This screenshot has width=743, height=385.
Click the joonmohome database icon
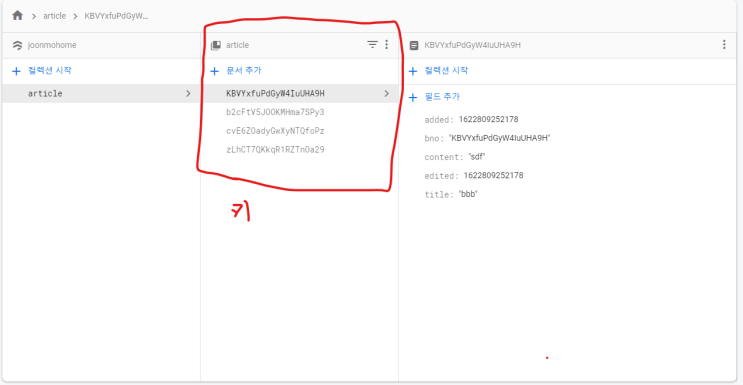pyautogui.click(x=18, y=46)
